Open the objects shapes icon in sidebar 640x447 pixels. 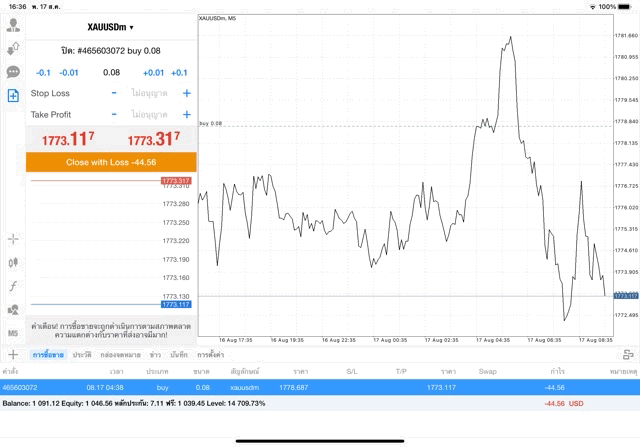pos(13,310)
